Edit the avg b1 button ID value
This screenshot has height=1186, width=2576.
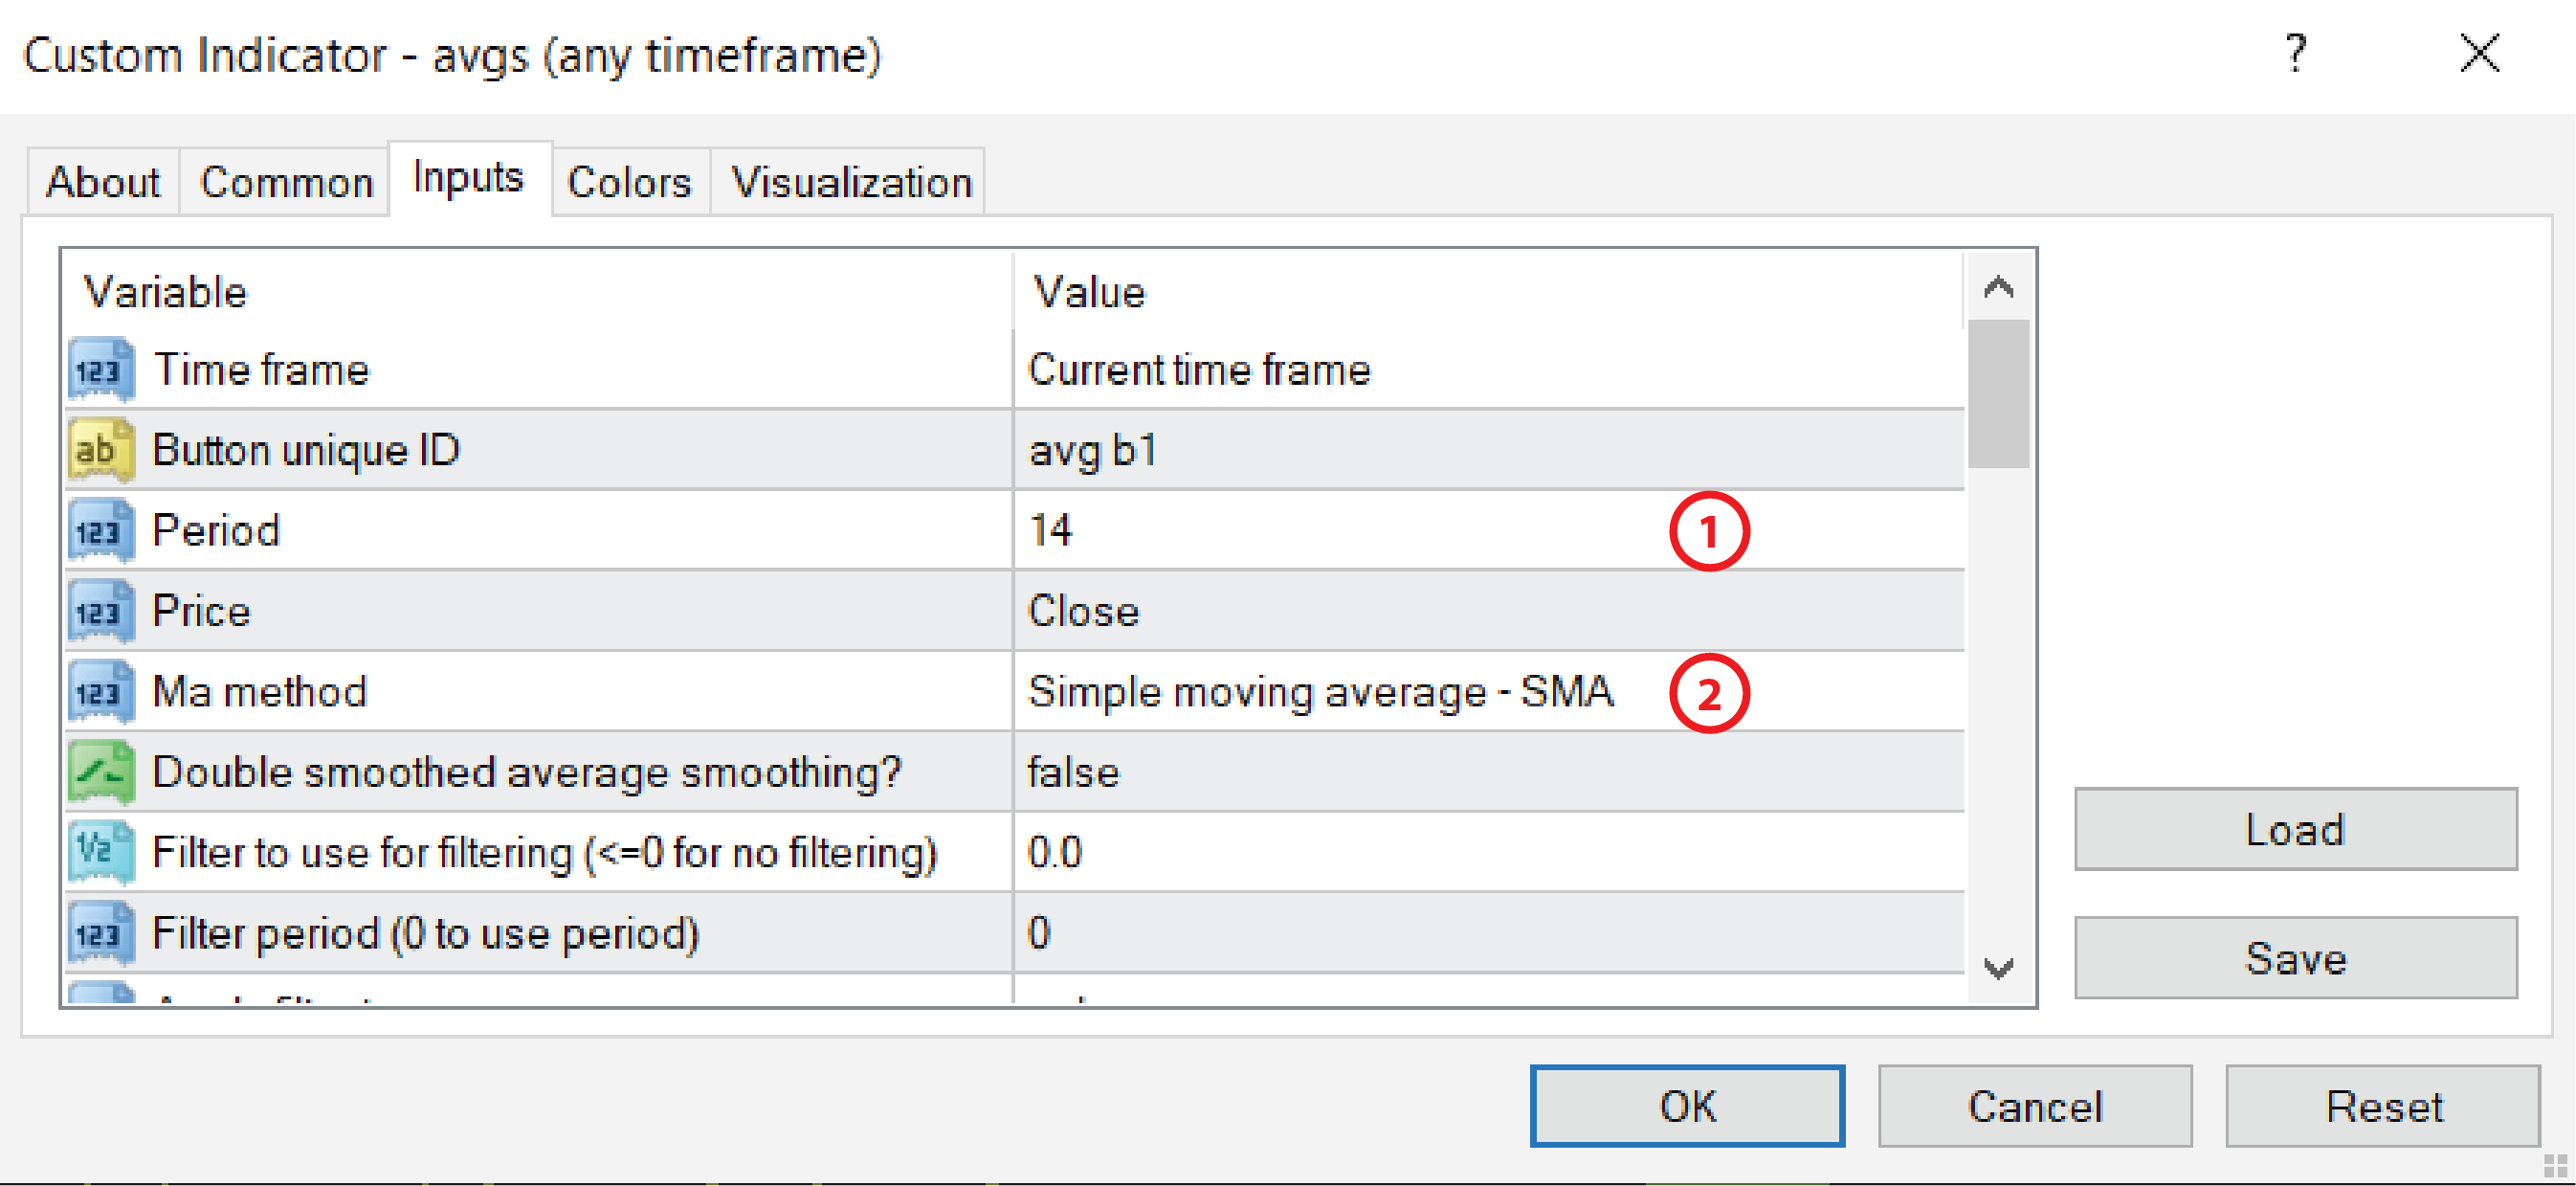tap(1489, 450)
